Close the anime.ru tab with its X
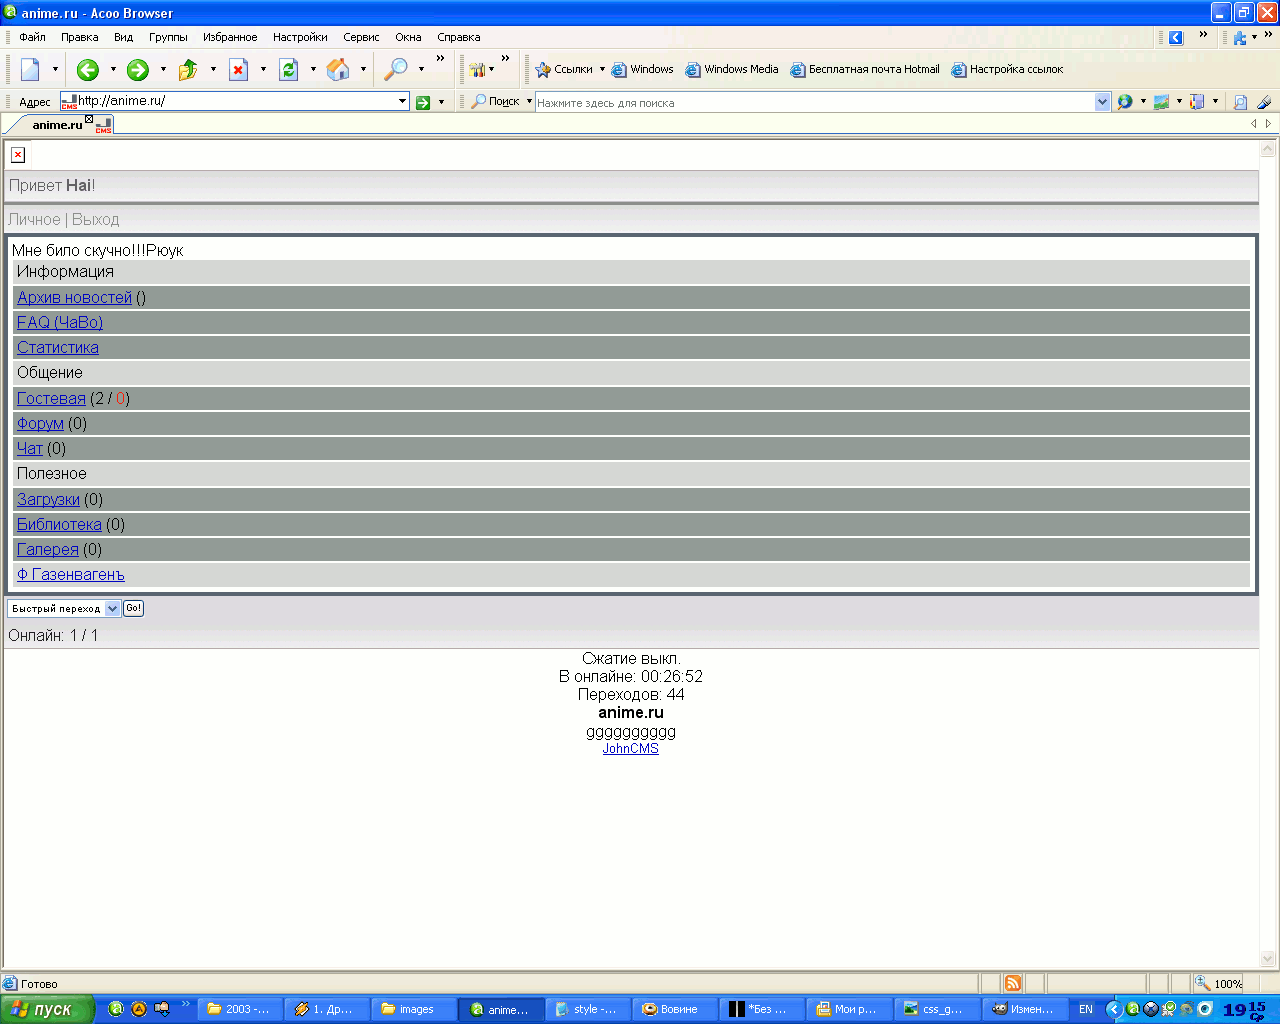 click(89, 119)
